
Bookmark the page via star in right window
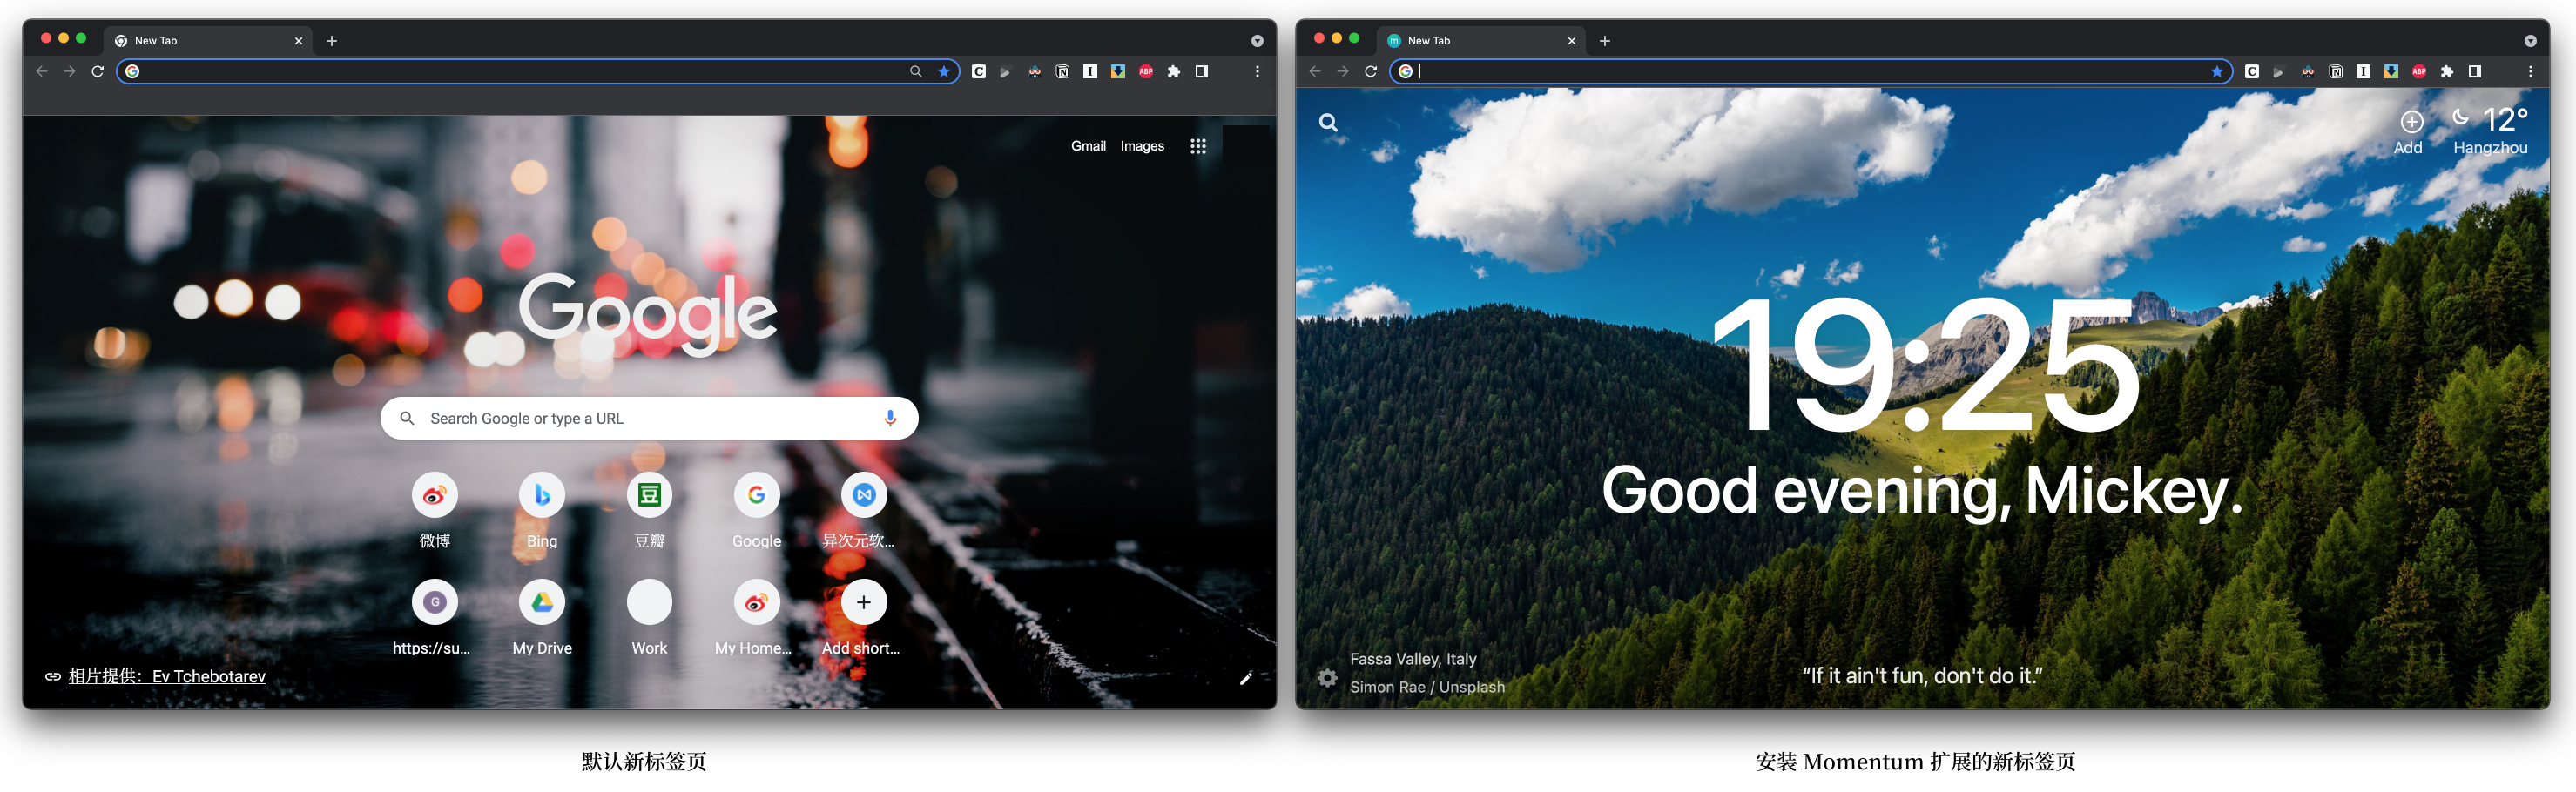point(2216,71)
